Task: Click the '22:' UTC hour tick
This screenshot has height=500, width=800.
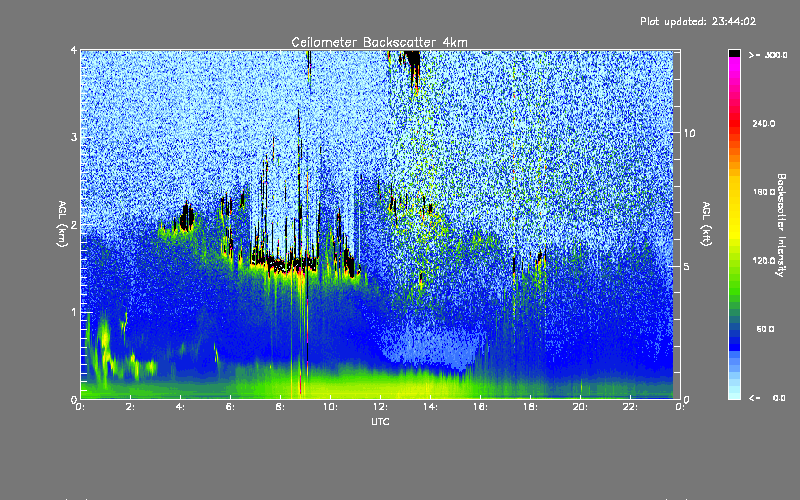Action: 630,407
